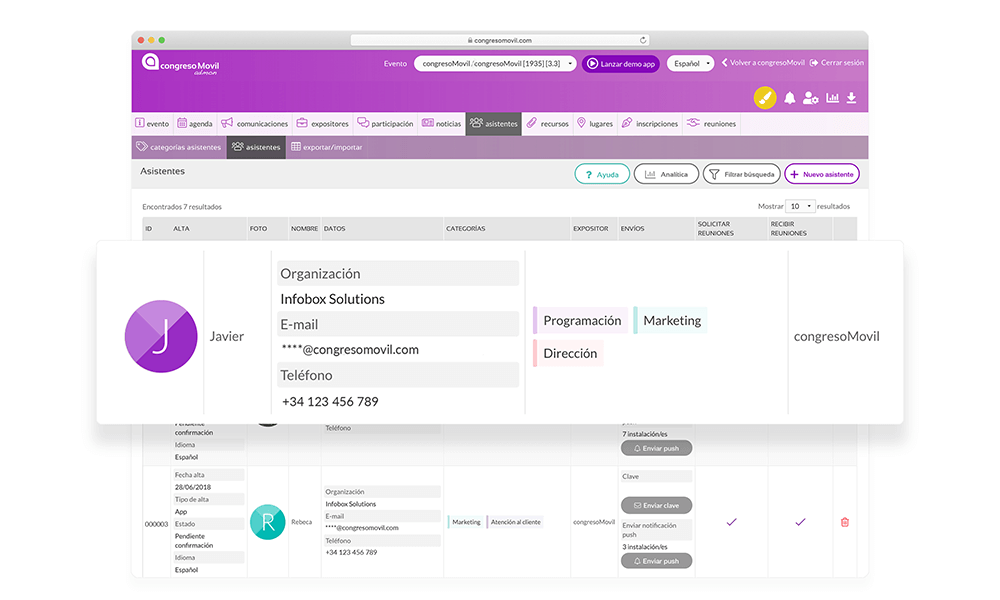Open the user settings icon
Viewport: 1000px width, 600px height.
point(811,98)
